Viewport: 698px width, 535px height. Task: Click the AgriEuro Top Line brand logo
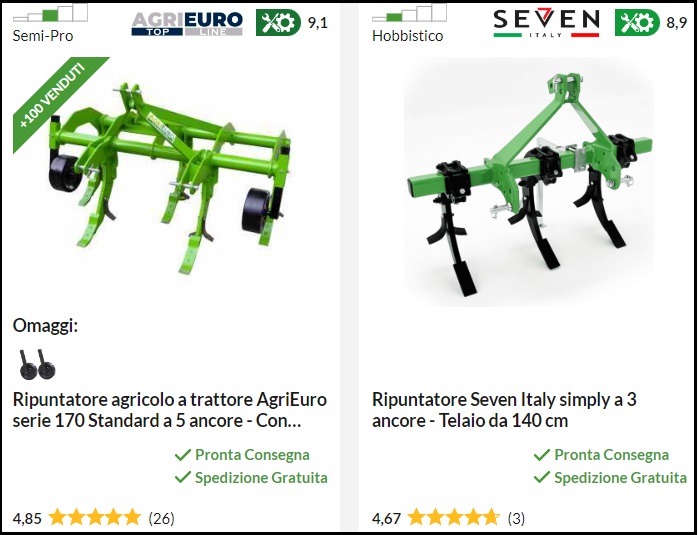tap(187, 23)
